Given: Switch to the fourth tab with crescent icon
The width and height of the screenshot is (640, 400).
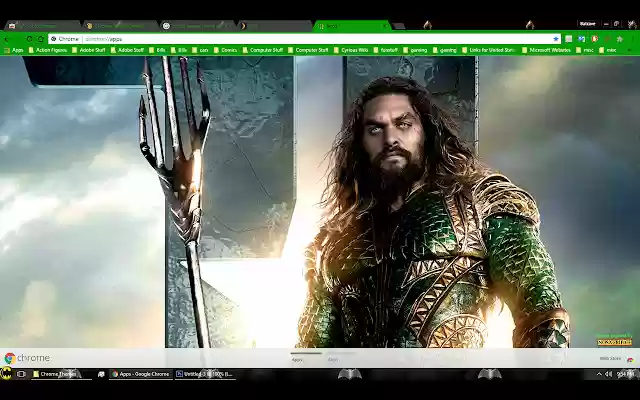Looking at the screenshot, I should tap(275, 26).
